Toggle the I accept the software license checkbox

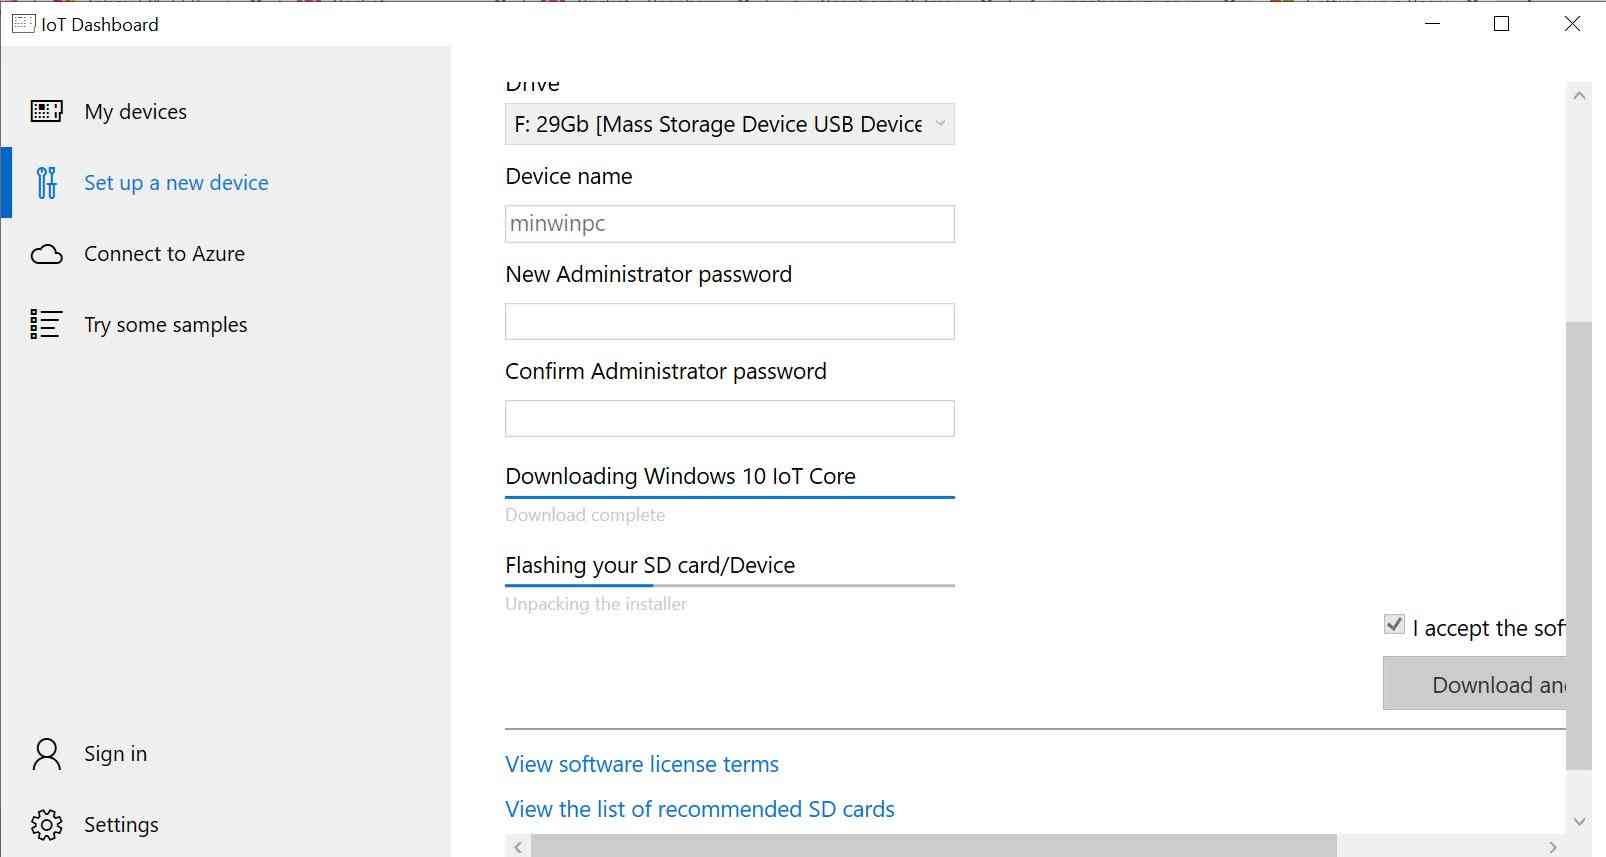pos(1394,625)
